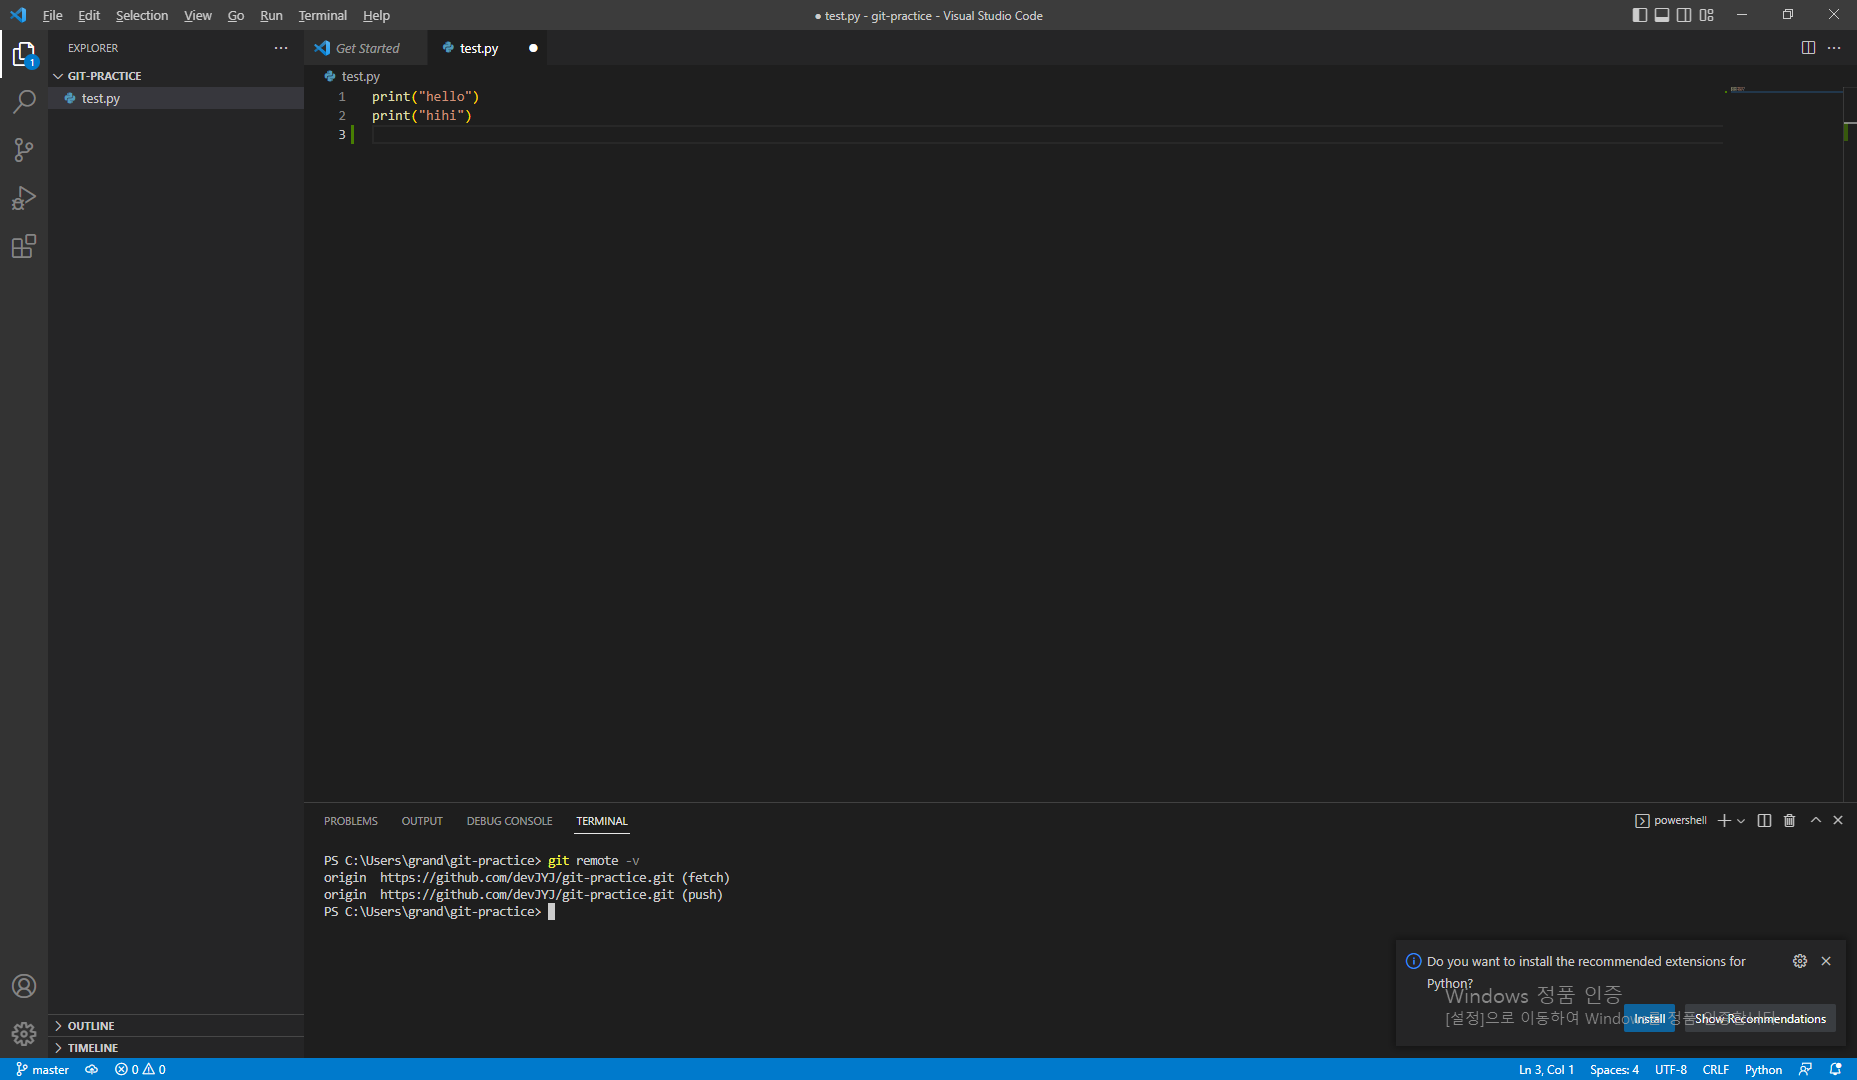Screen dimensions: 1857x1080
Task: Open the Explorer view in activity bar
Action: click(x=24, y=54)
